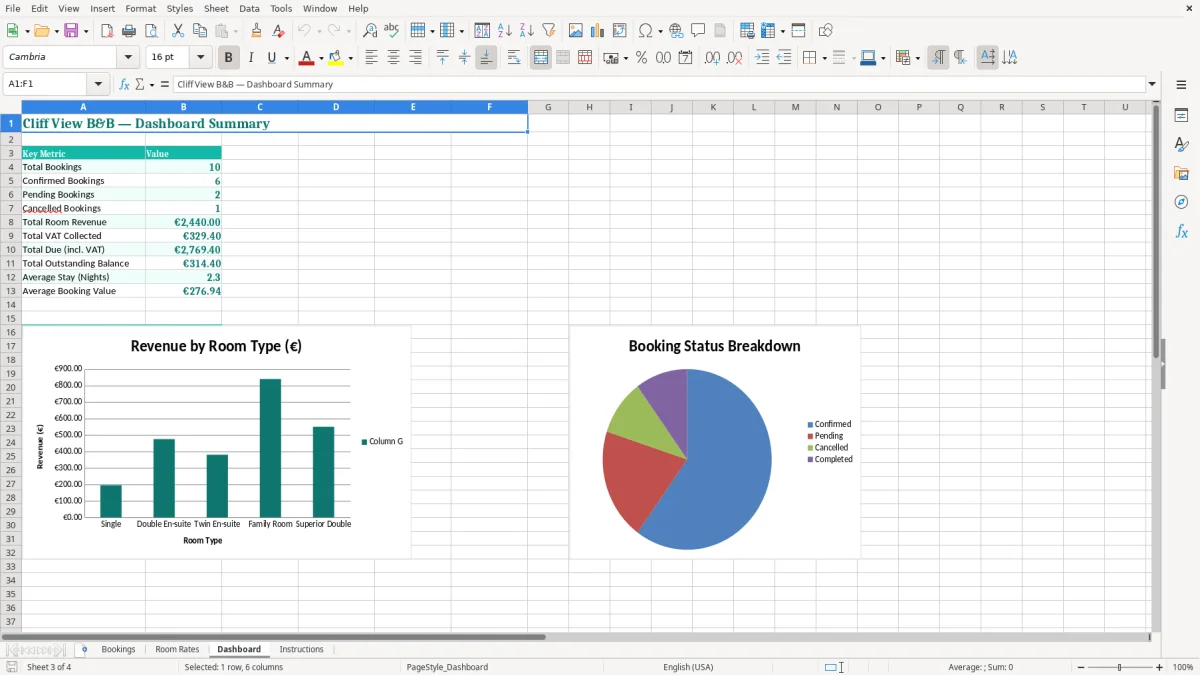Click the Formula equals button

(x=165, y=84)
